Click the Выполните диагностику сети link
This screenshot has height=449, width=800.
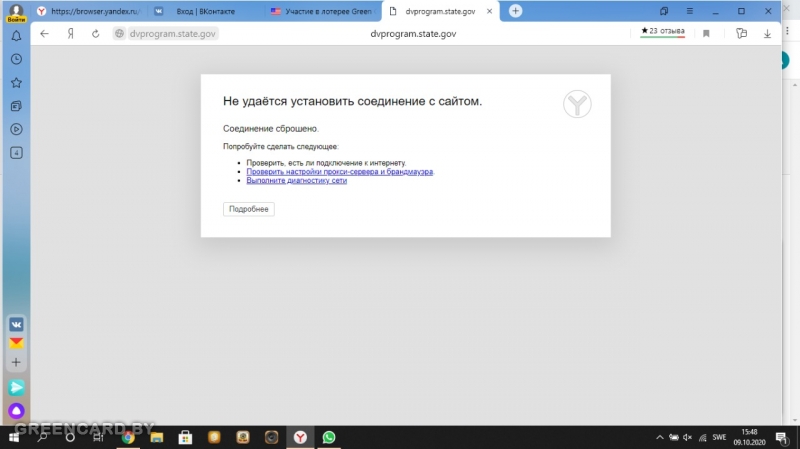pos(296,180)
